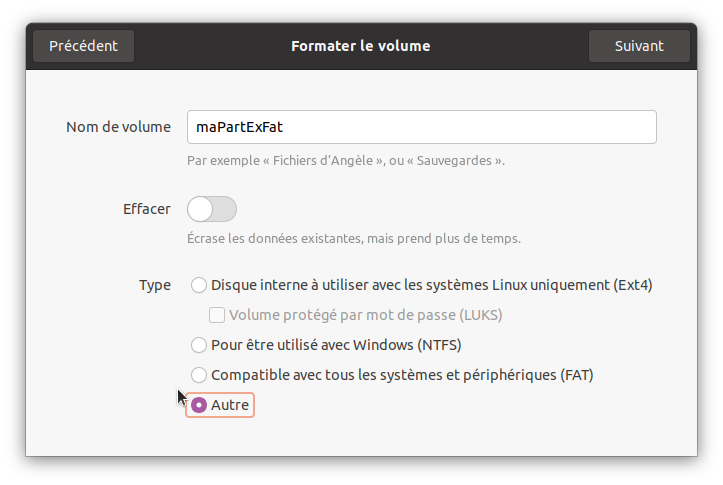Image resolution: width=723 pixels, height=485 pixels.
Task: Click the 'Type' label
Action: (154, 285)
